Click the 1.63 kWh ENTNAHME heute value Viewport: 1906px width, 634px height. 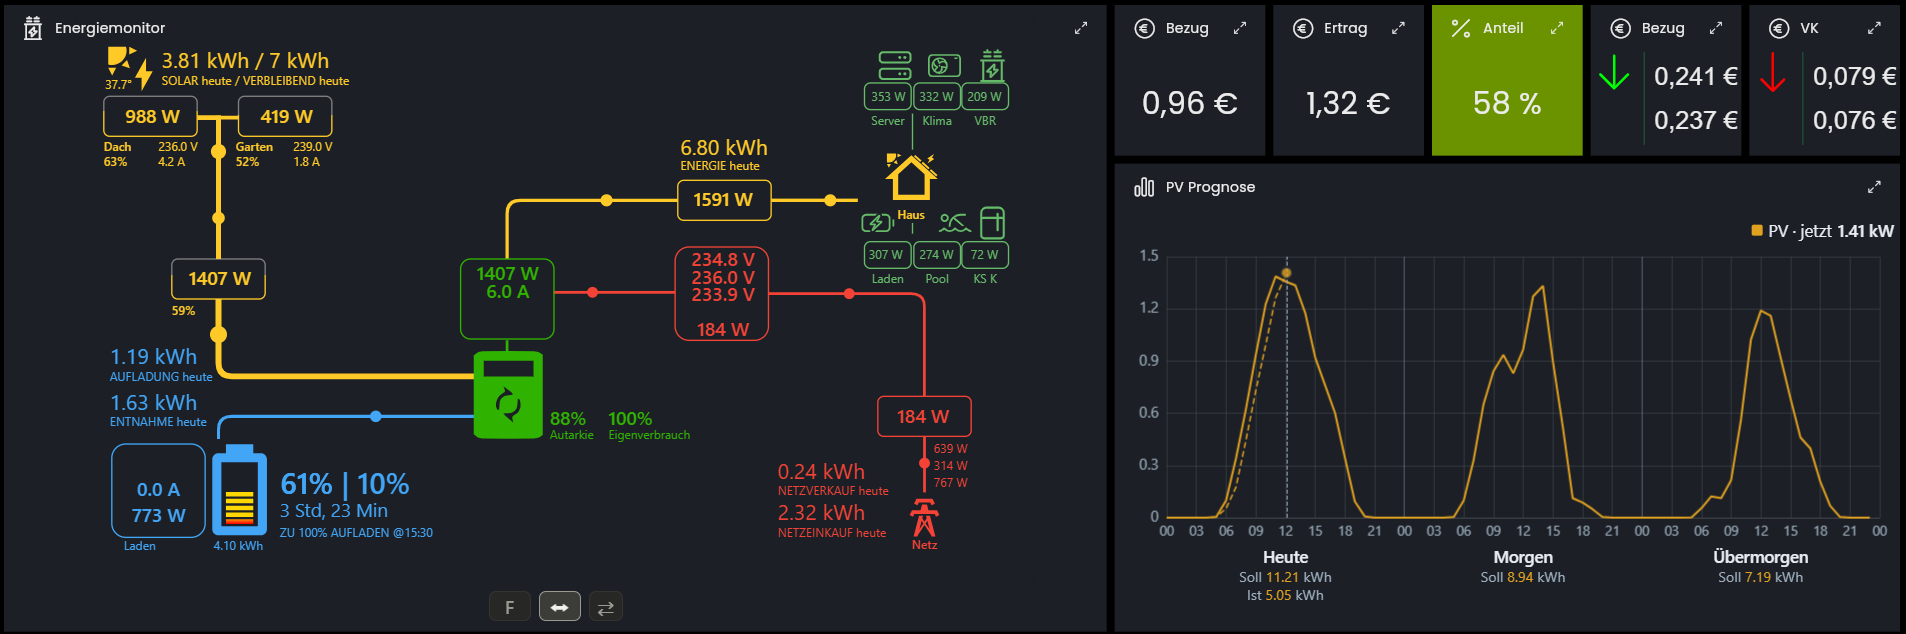tap(153, 403)
